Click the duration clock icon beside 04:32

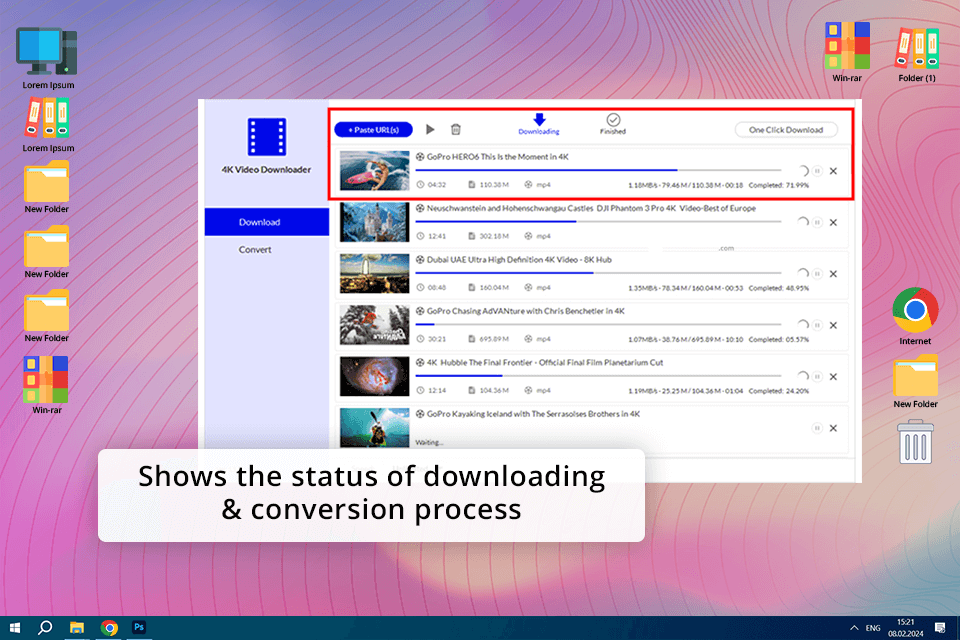[x=420, y=184]
